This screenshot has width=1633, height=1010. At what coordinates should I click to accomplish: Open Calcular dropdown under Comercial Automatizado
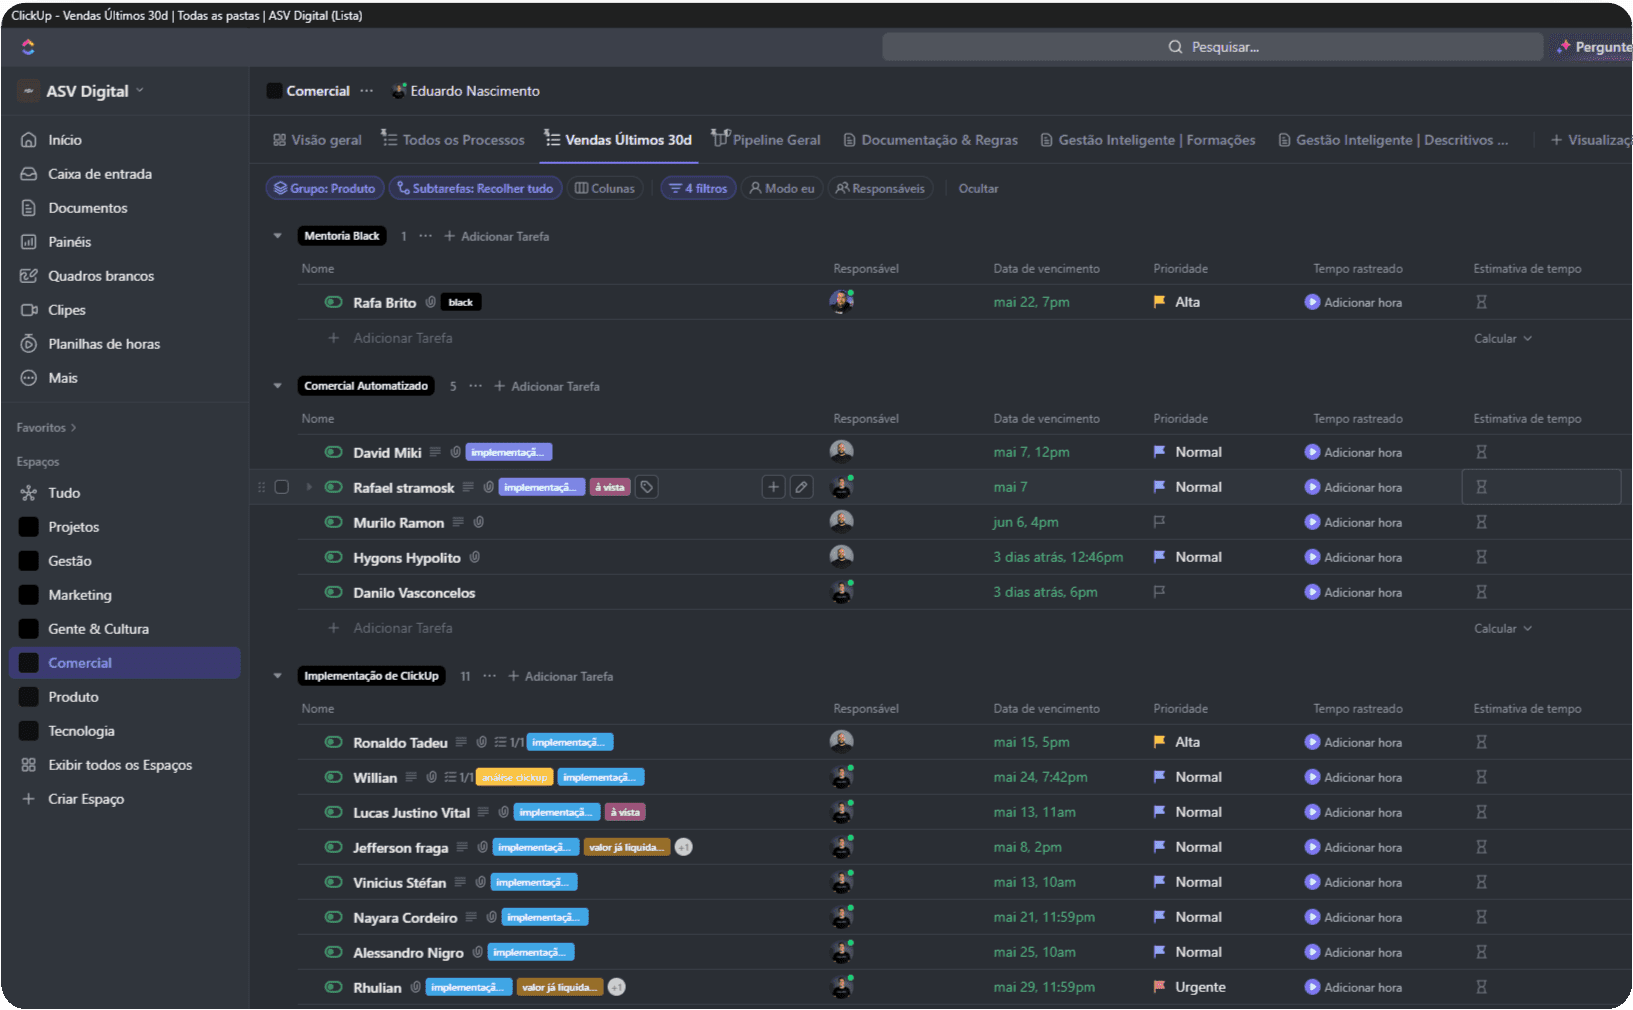tap(1503, 628)
